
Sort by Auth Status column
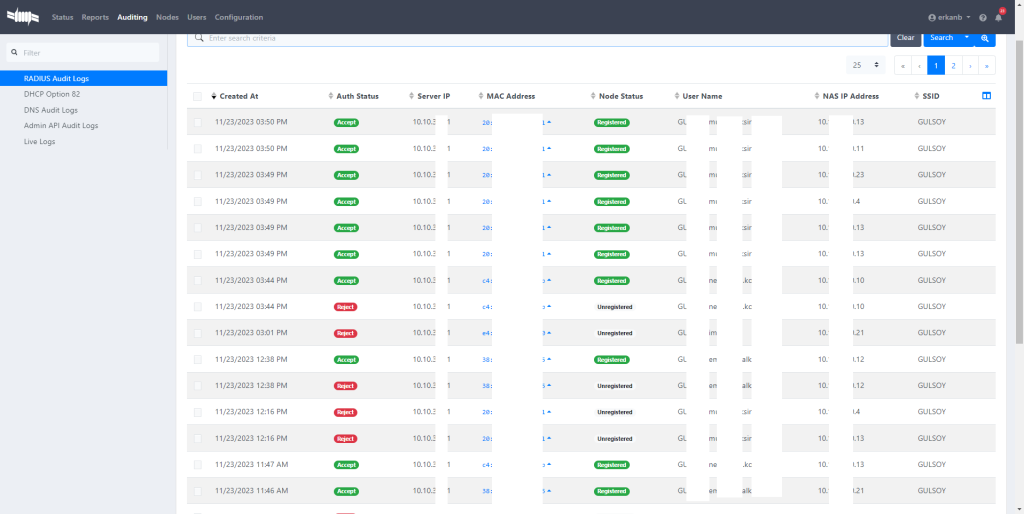click(x=357, y=96)
